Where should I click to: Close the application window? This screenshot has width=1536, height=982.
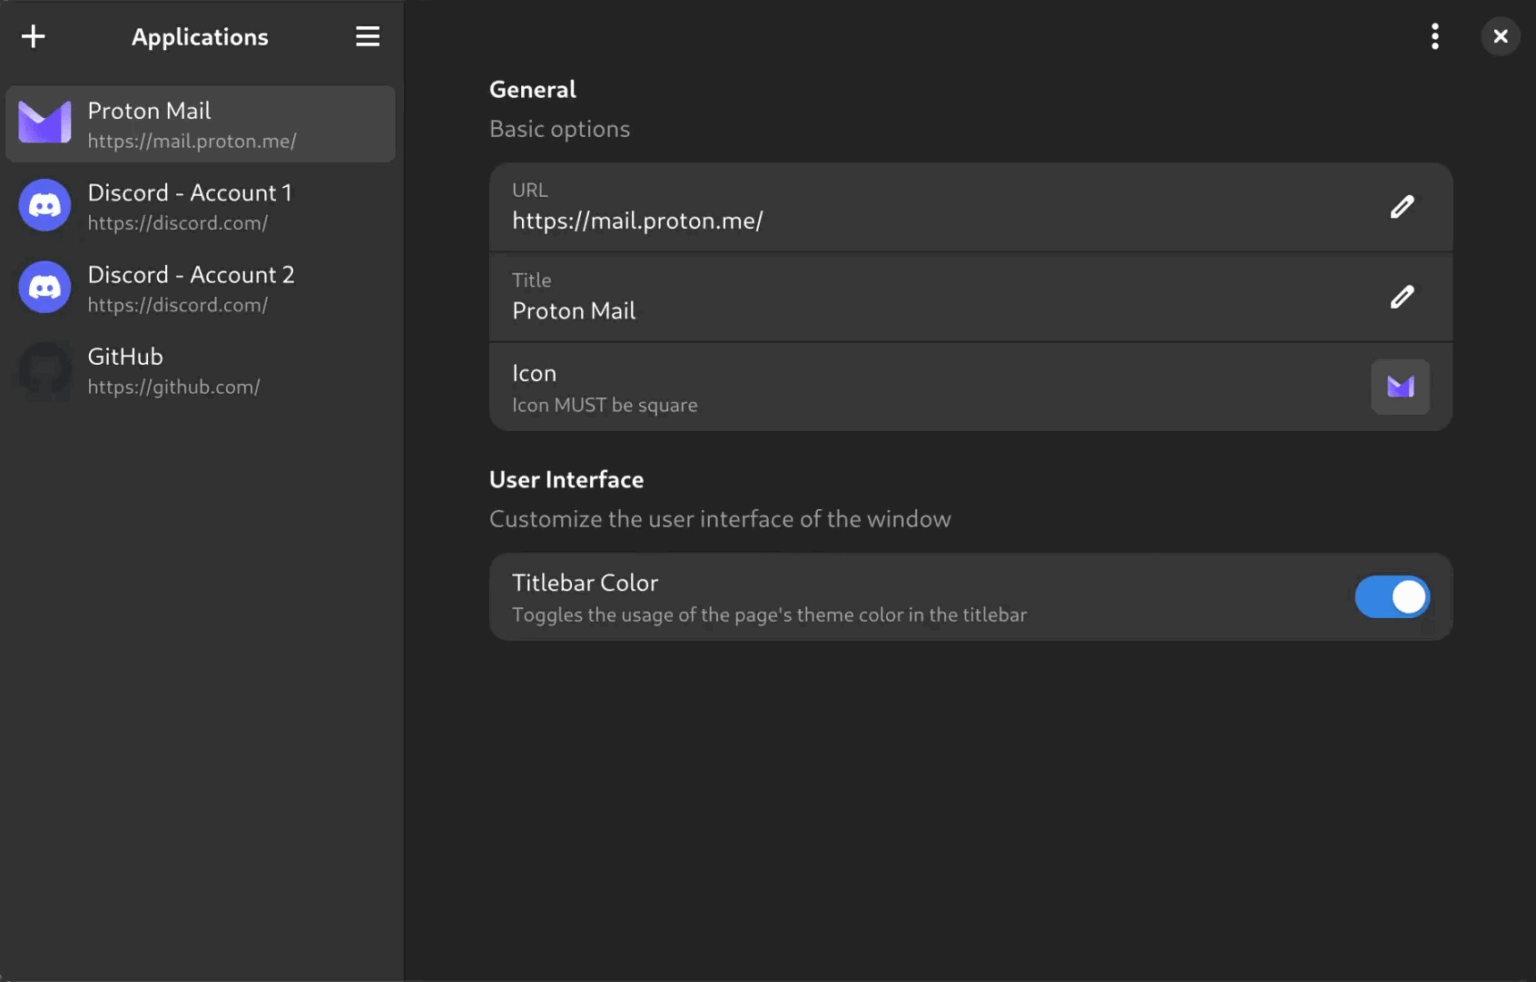1500,36
